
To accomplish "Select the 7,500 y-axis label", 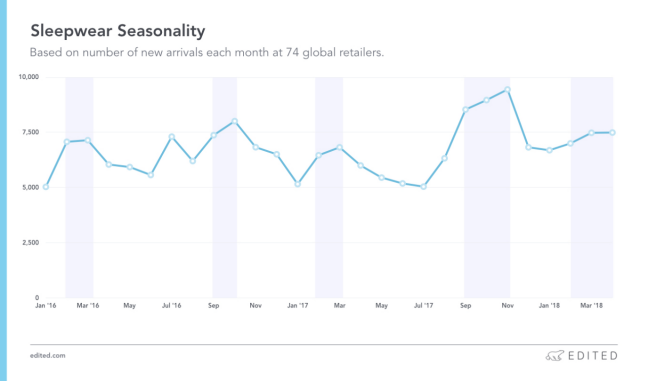I will point(31,132).
